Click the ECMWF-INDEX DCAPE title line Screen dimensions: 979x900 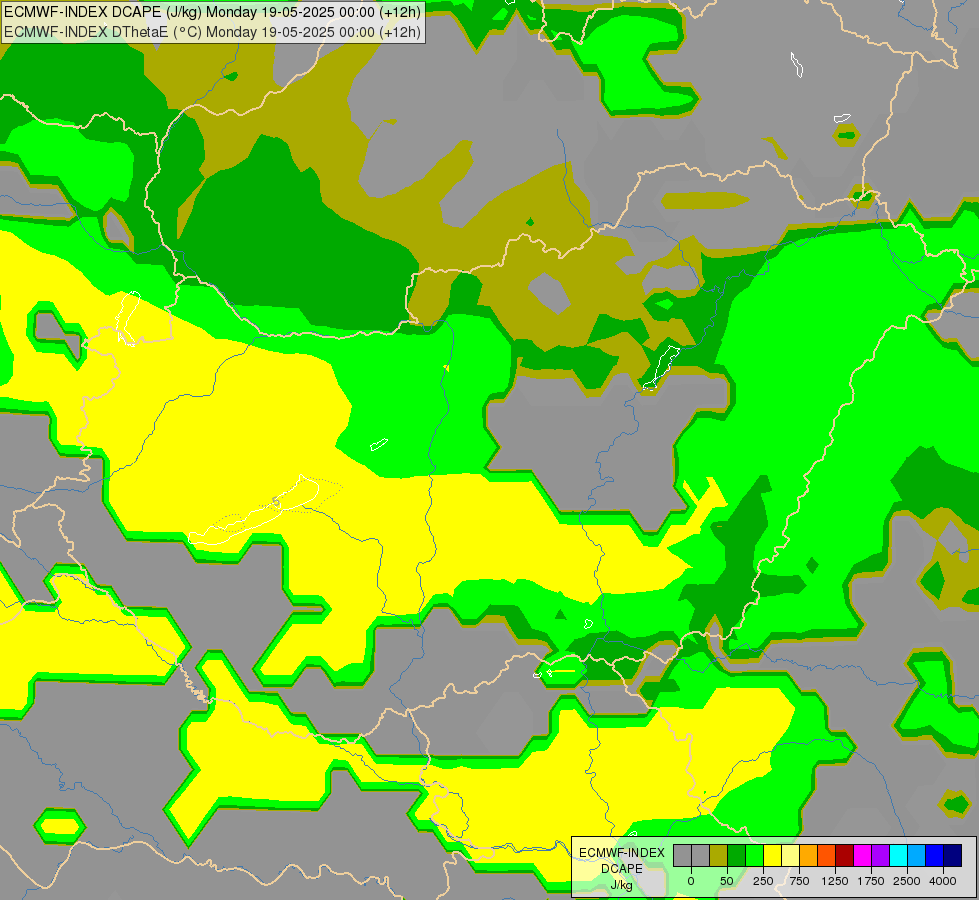pos(212,12)
